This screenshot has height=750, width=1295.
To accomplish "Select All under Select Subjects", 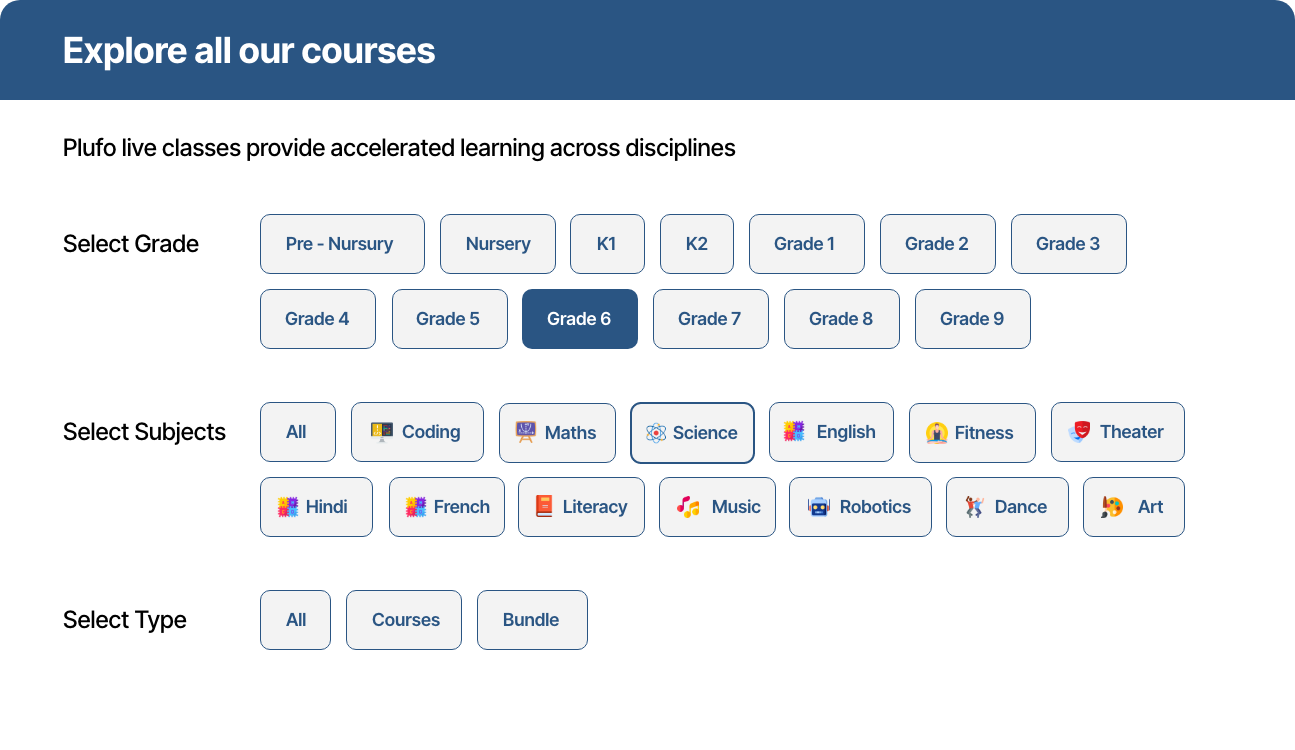I will click(297, 432).
